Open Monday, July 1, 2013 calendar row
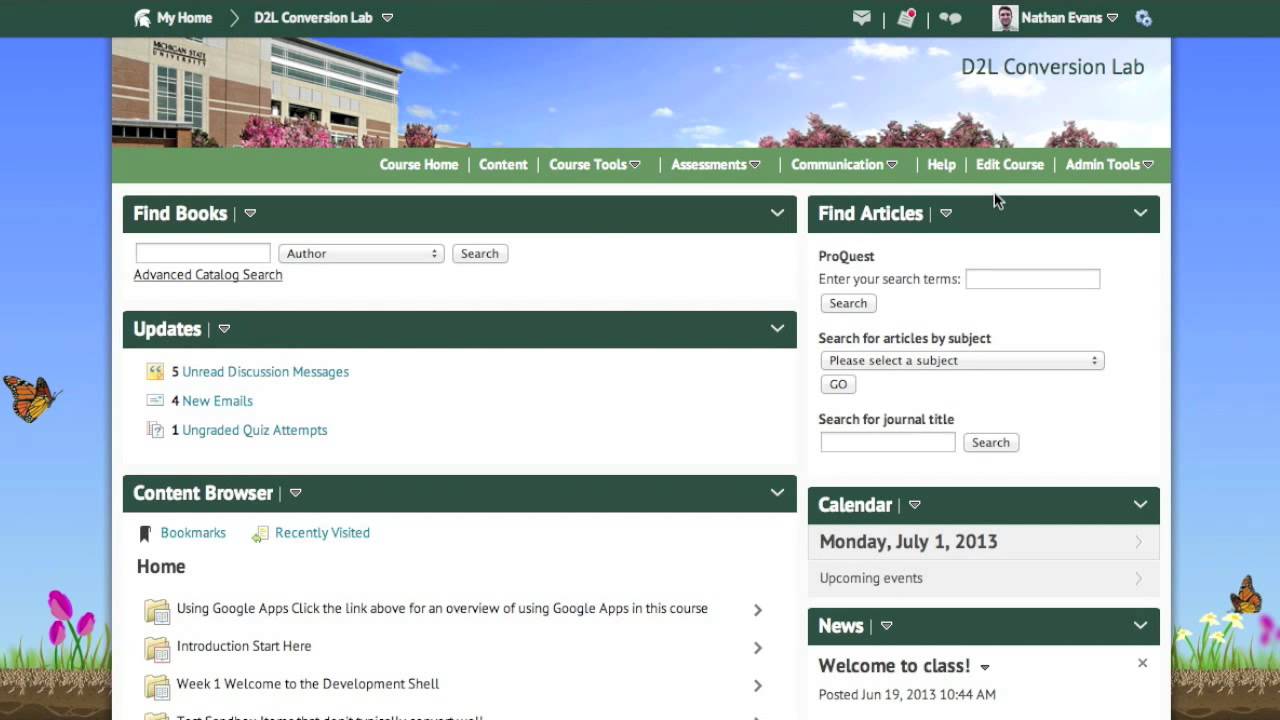The width and height of the screenshot is (1280, 720). [983, 542]
